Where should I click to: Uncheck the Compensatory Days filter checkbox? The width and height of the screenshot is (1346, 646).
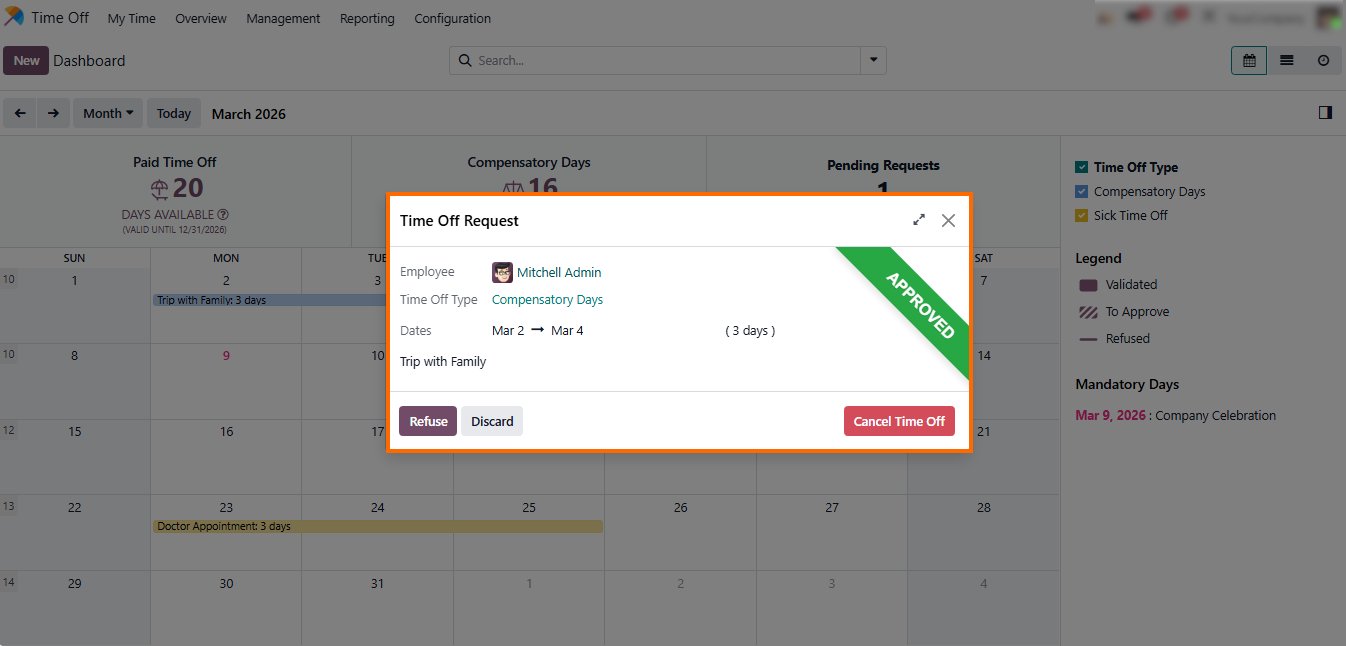[x=1081, y=191]
